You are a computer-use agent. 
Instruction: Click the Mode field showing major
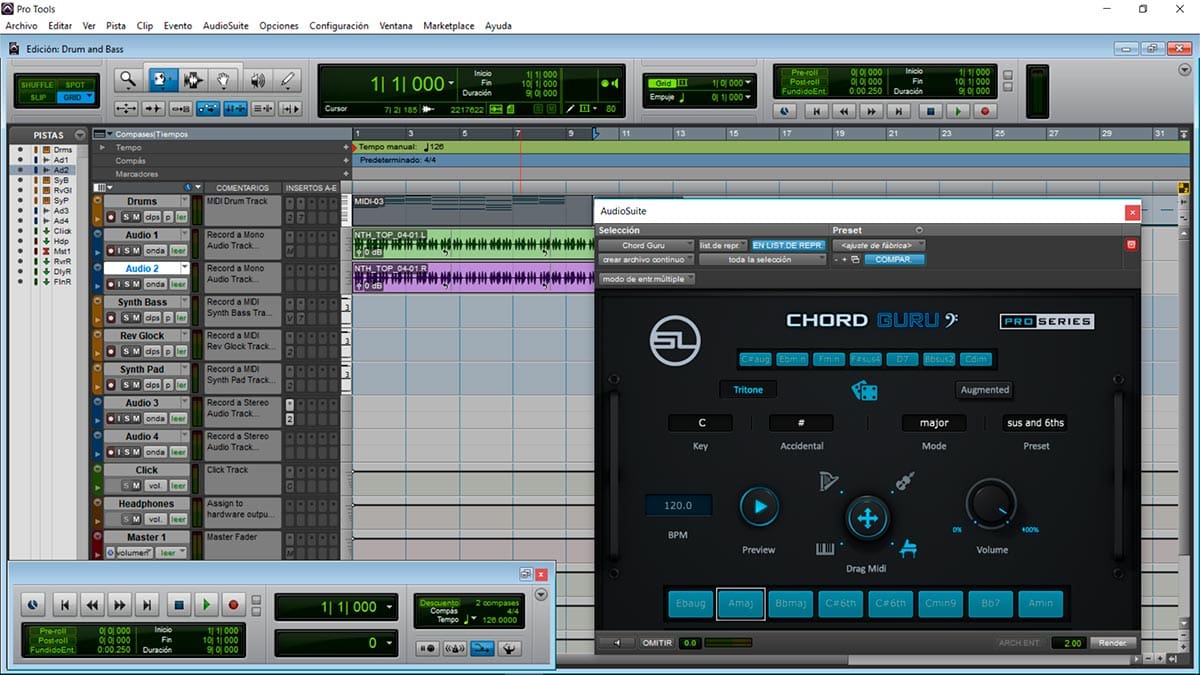934,423
